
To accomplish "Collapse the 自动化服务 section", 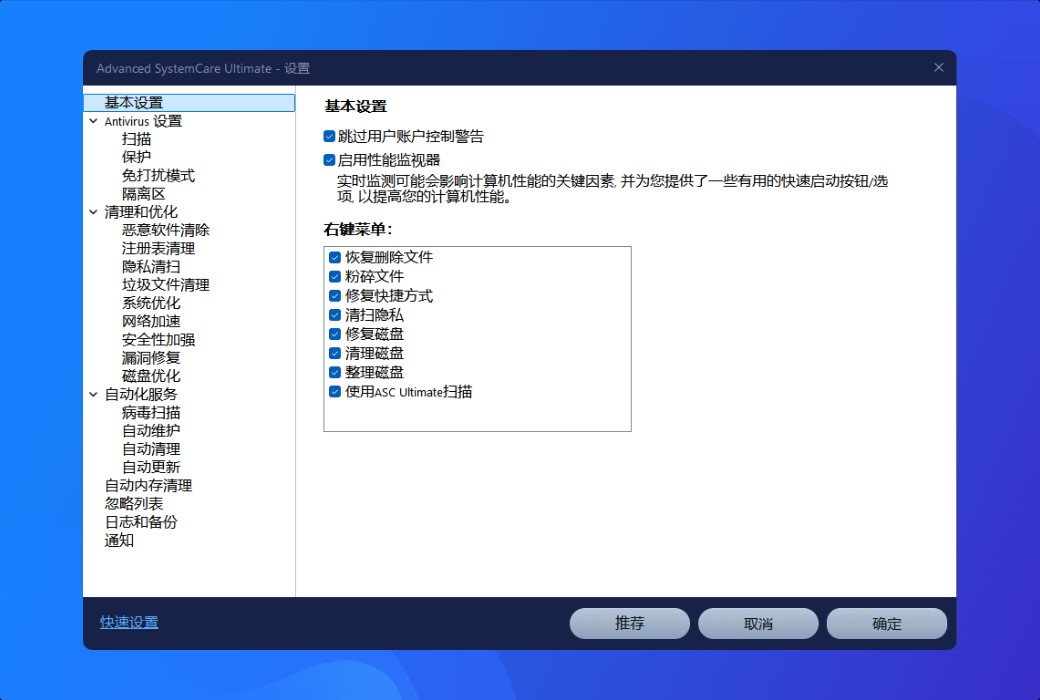I will 95,394.
